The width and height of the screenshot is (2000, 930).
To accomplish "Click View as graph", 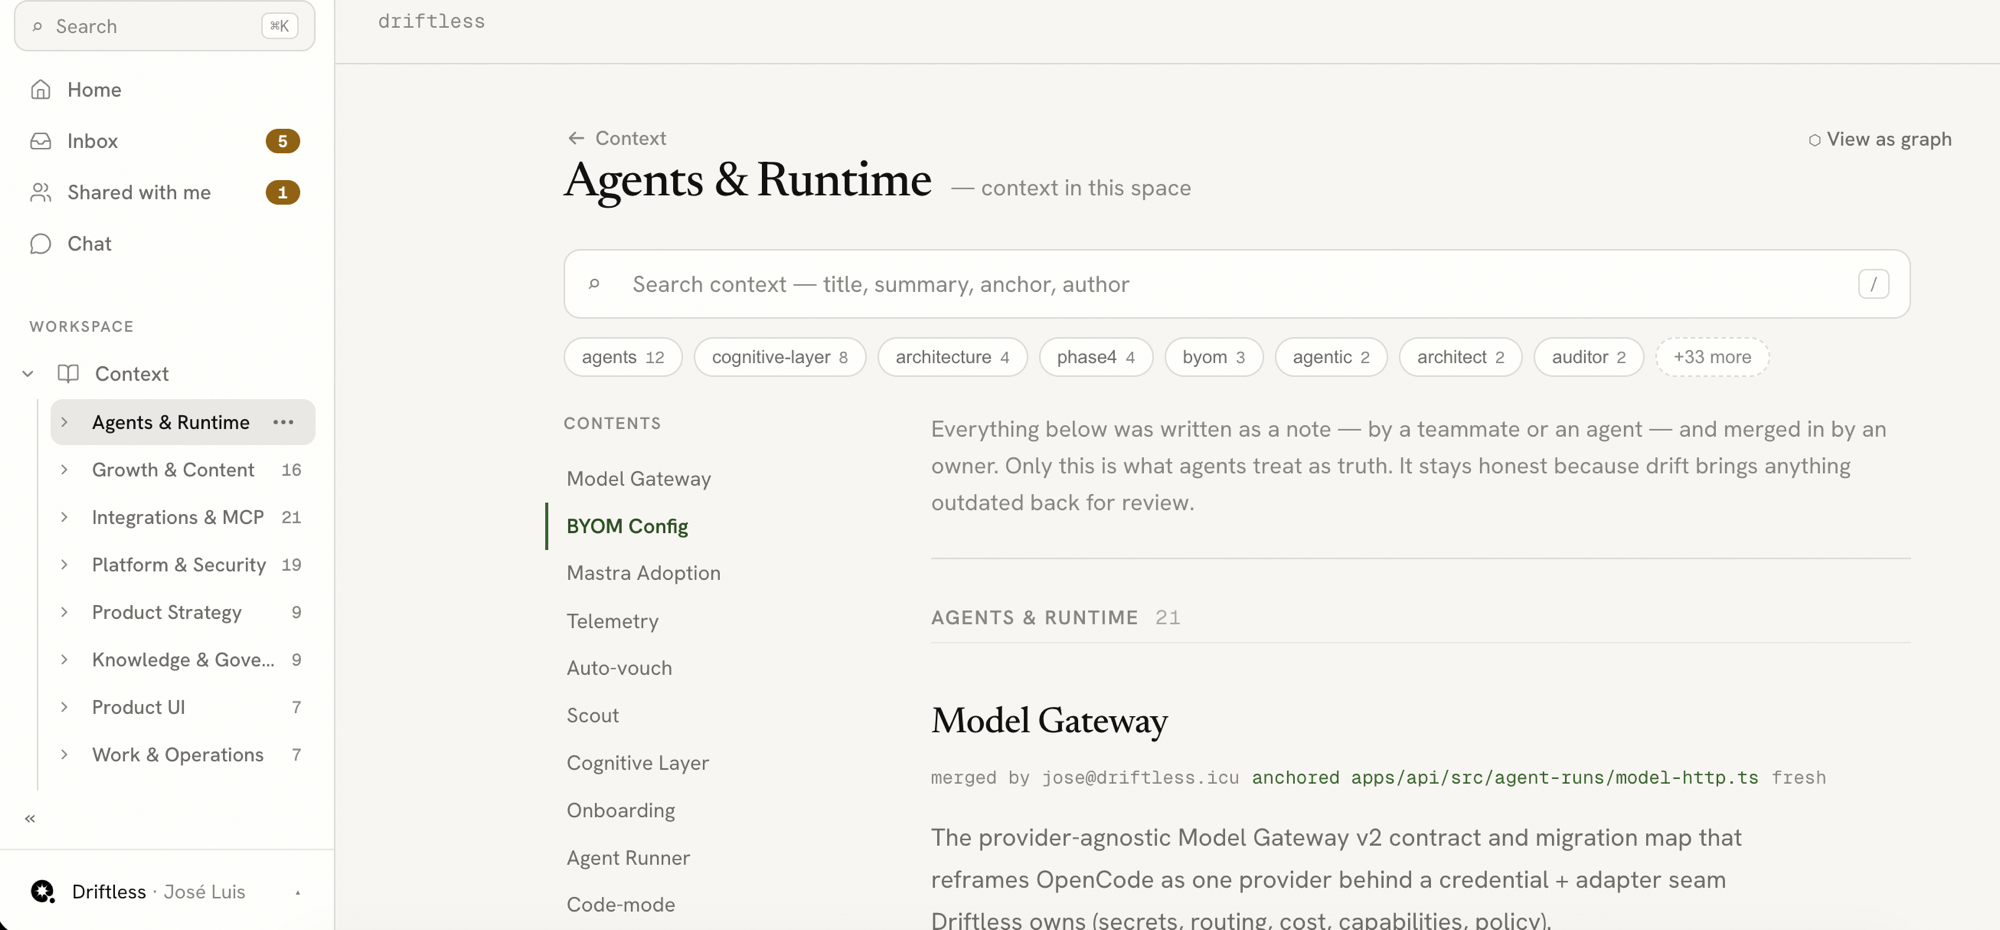I will (x=1880, y=139).
